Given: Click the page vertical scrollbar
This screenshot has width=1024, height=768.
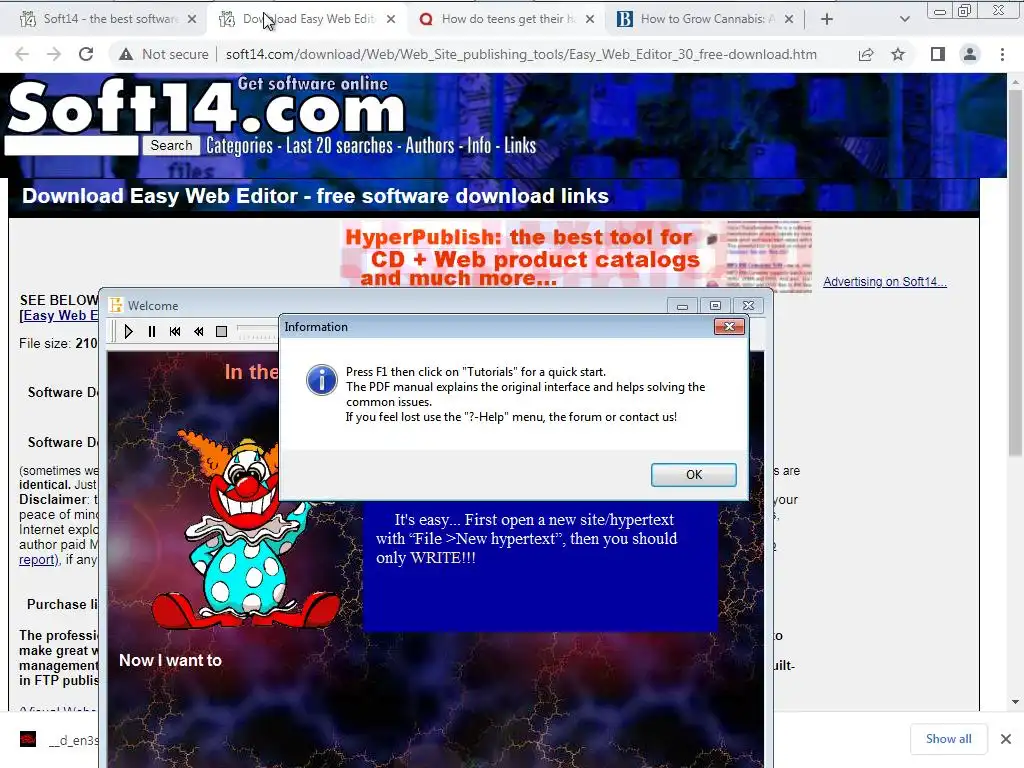Looking at the screenshot, I should (x=1015, y=271).
